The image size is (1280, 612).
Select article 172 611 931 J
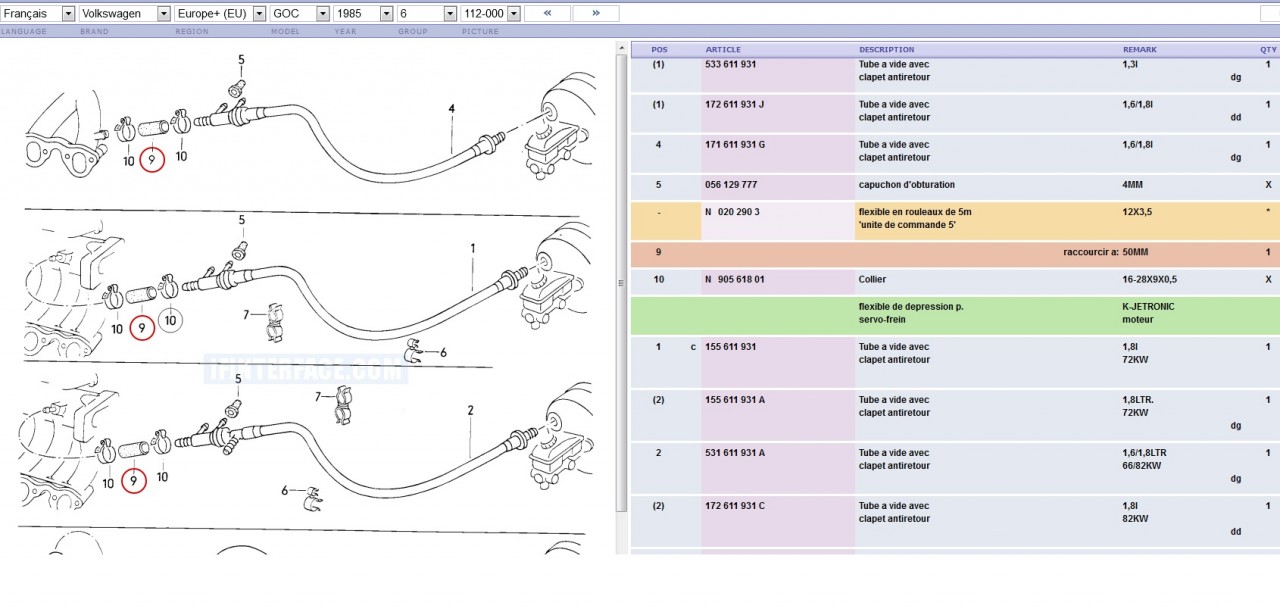pos(735,104)
